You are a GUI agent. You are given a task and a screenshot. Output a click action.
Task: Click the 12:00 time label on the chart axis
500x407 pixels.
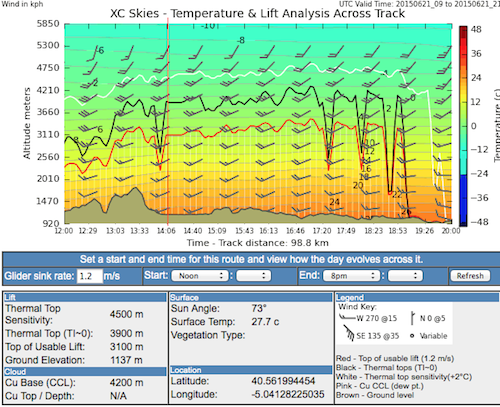[x=64, y=231]
